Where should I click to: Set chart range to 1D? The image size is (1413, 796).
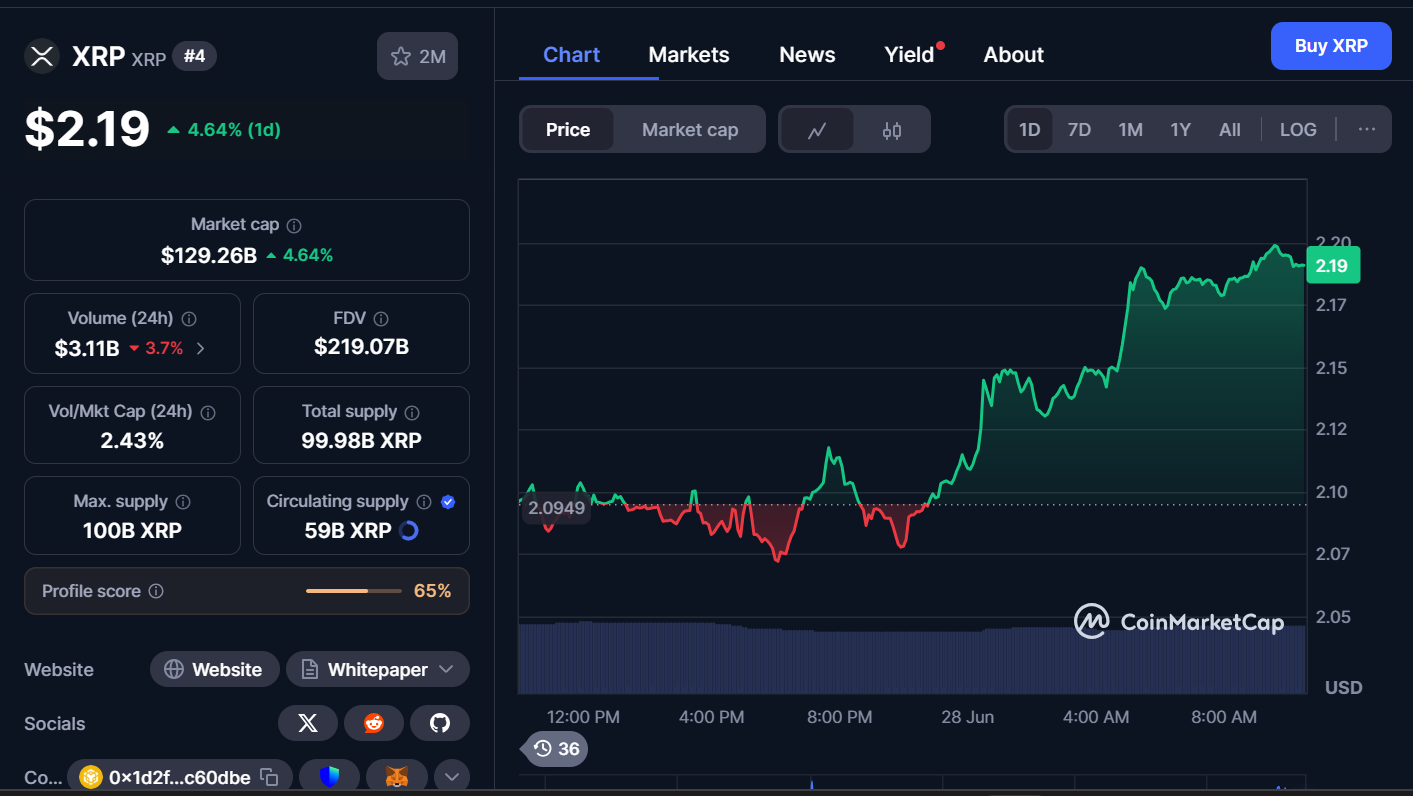pyautogui.click(x=1029, y=130)
